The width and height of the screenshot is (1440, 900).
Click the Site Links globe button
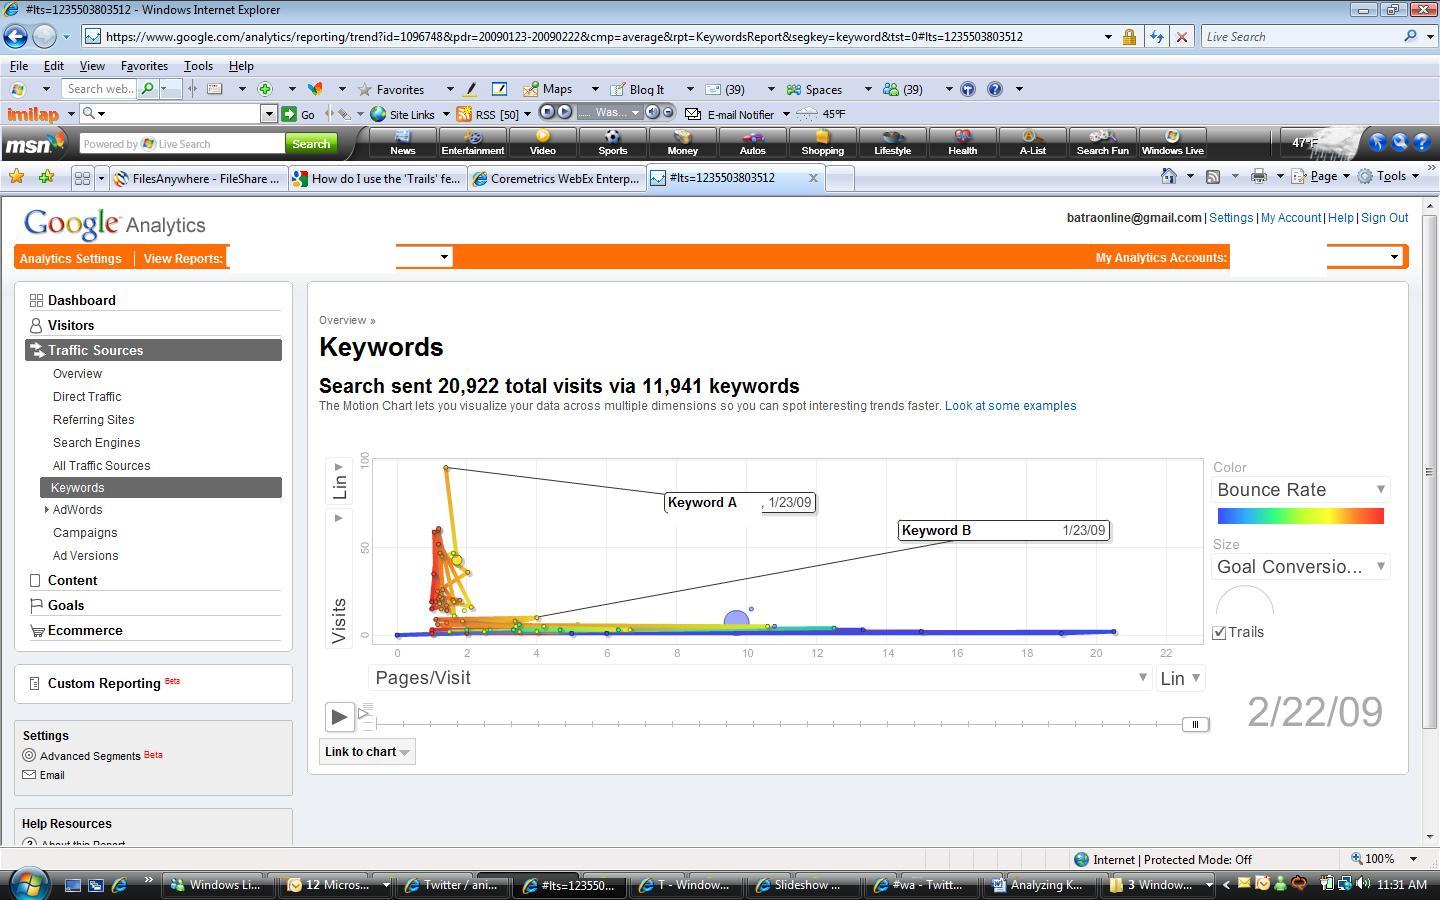(403, 114)
